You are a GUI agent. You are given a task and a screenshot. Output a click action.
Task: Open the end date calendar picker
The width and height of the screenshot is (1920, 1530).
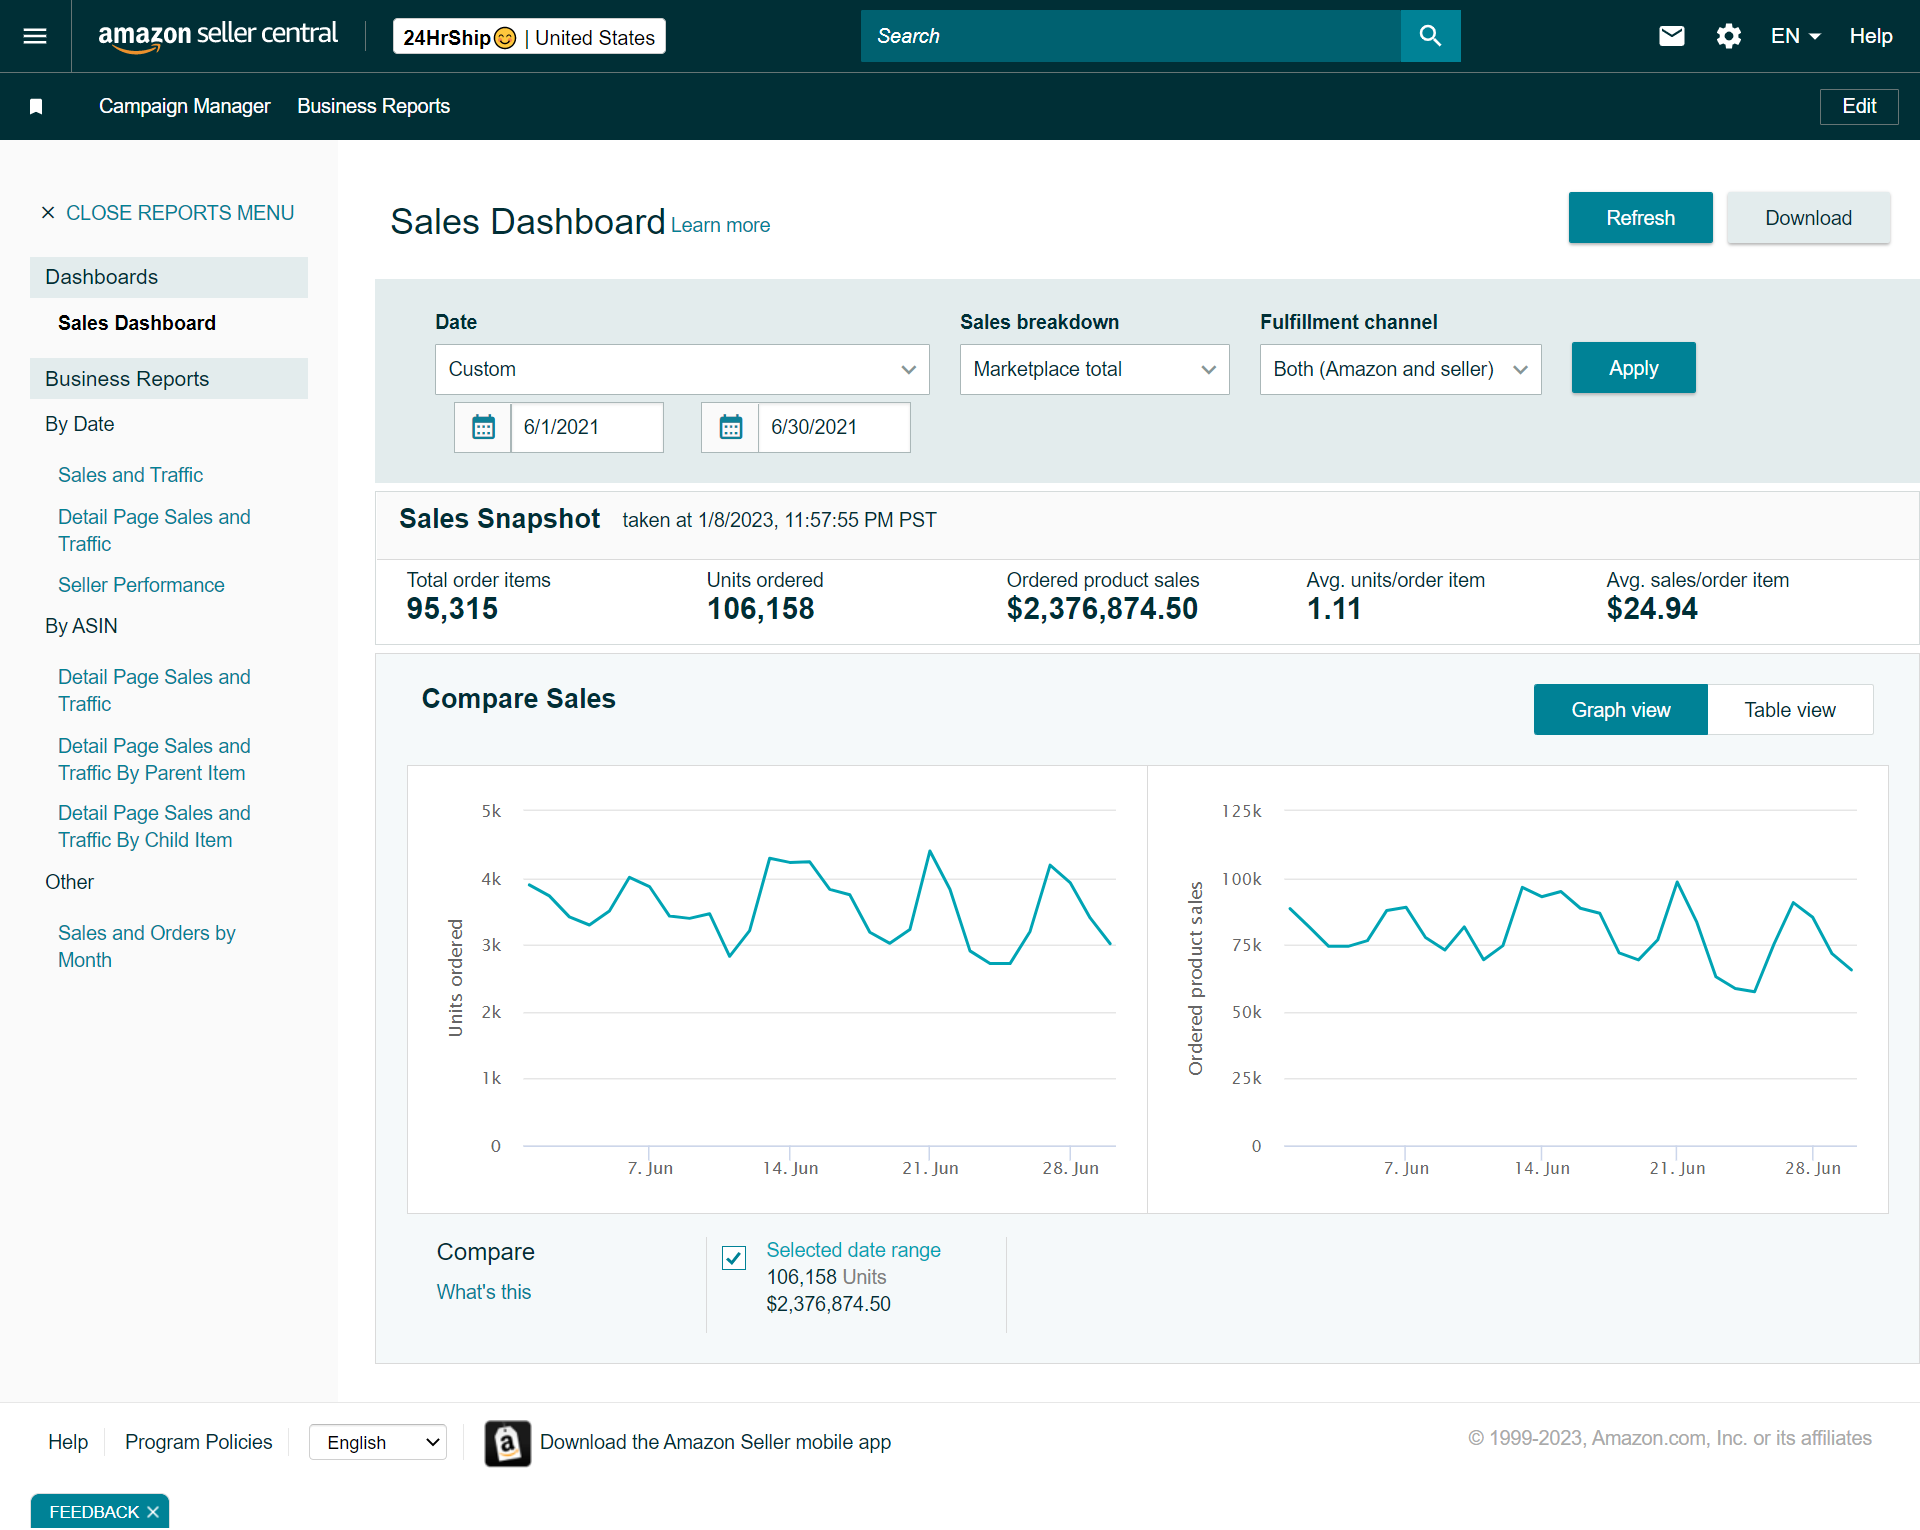coord(730,427)
